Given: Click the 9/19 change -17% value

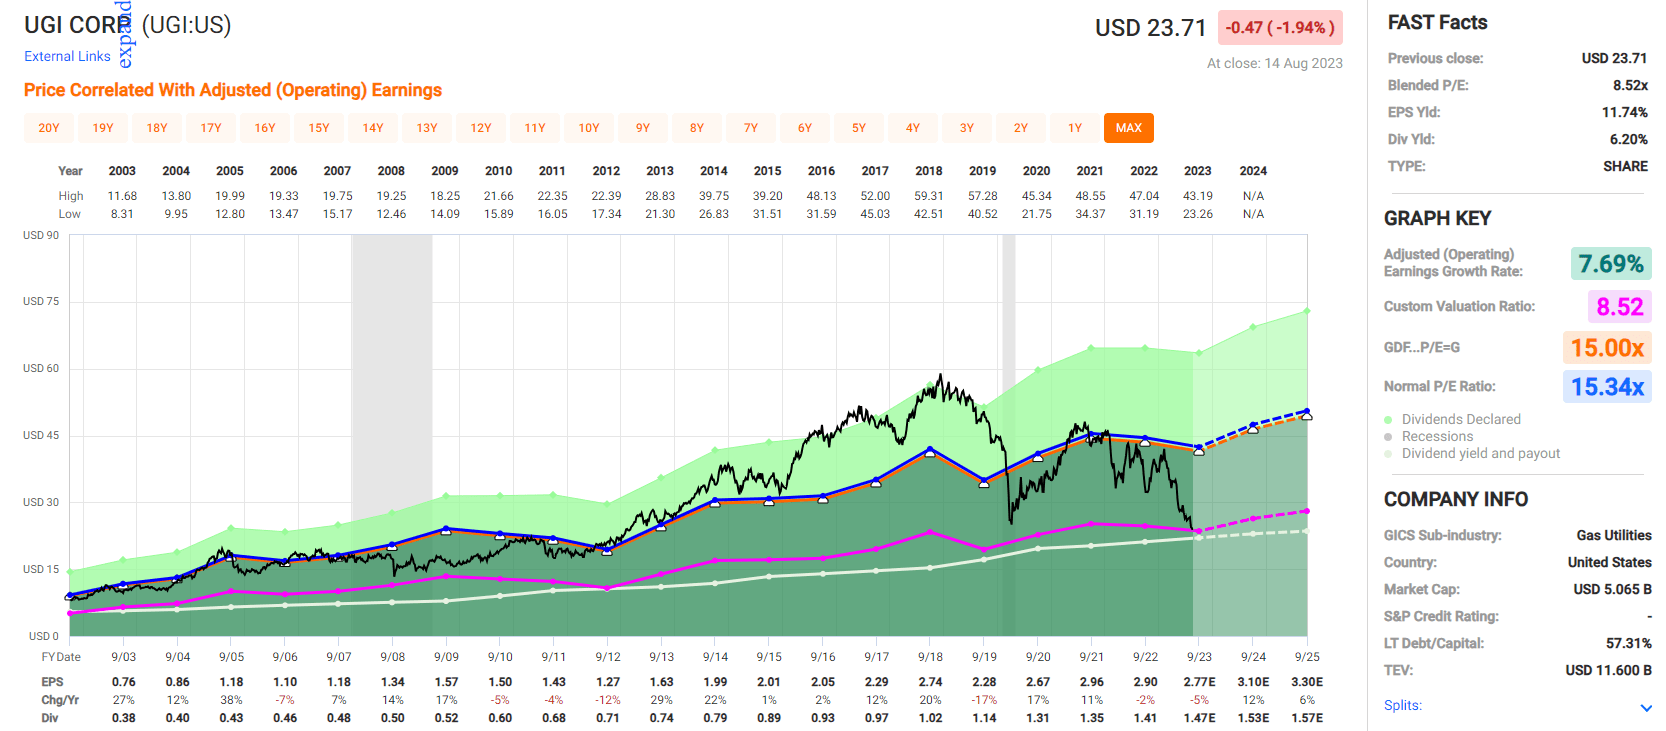Looking at the screenshot, I should point(984,700).
